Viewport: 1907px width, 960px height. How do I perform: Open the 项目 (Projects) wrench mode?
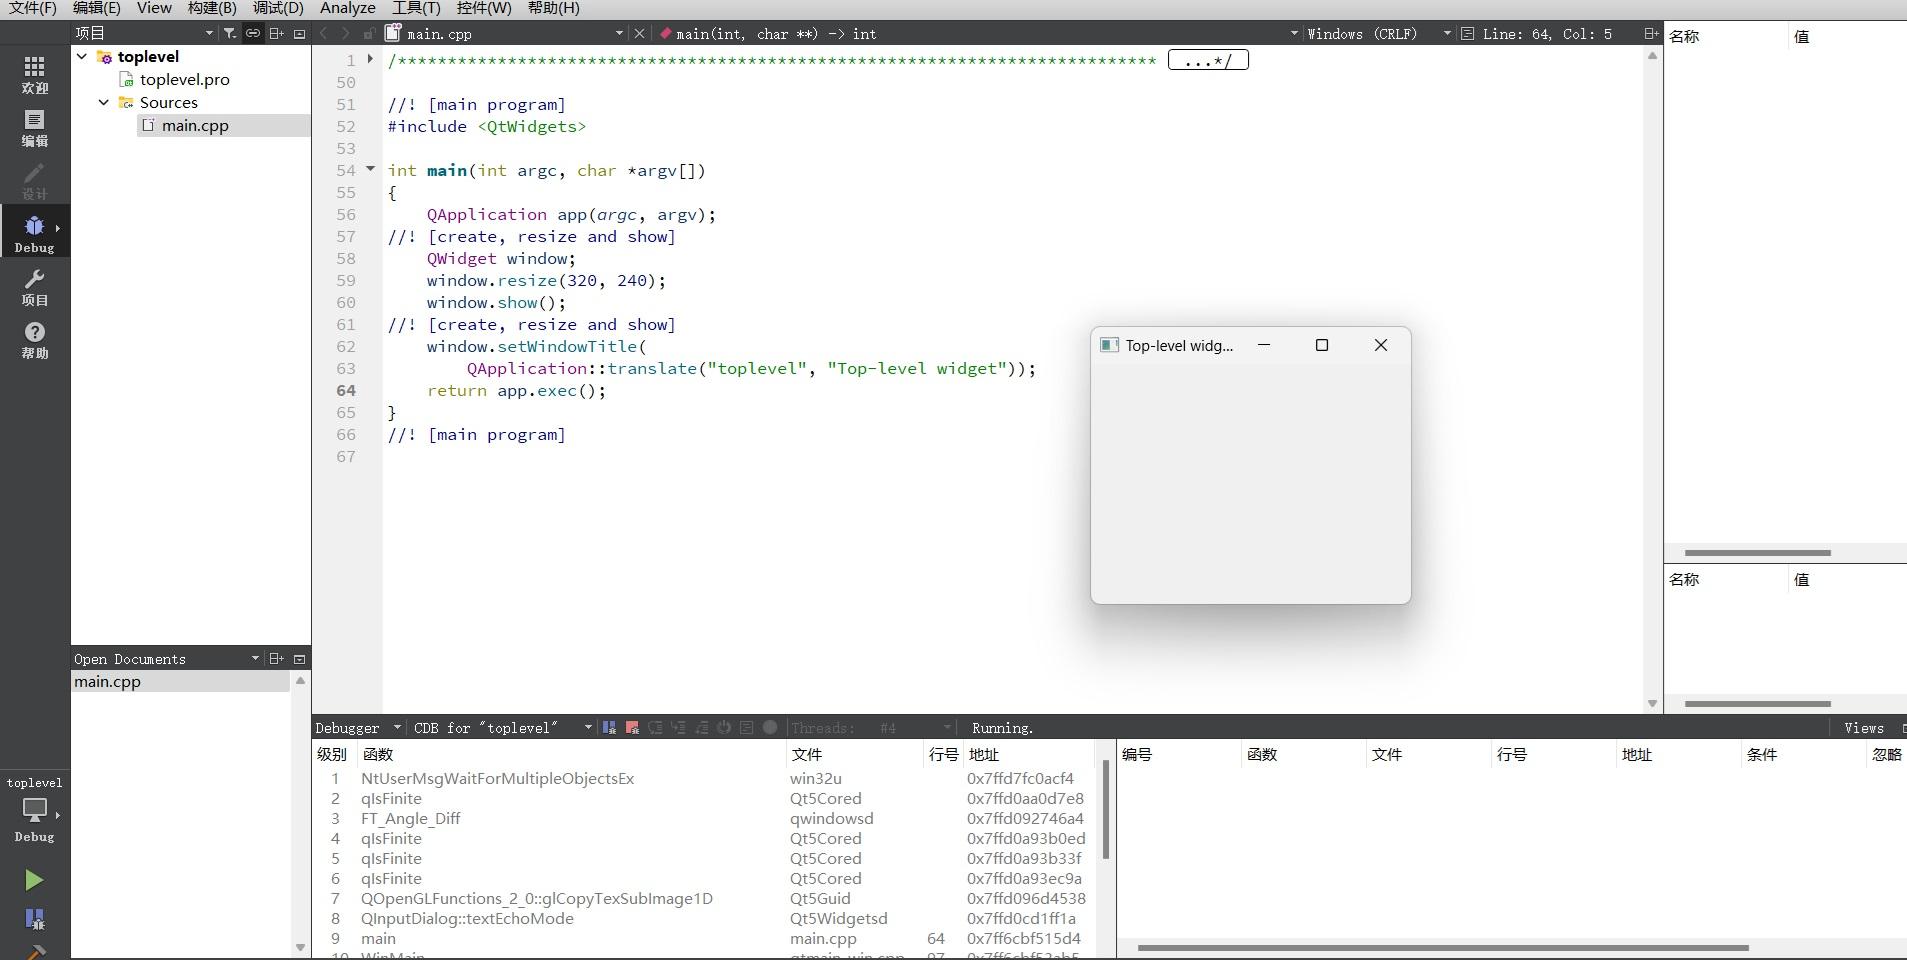[x=34, y=287]
